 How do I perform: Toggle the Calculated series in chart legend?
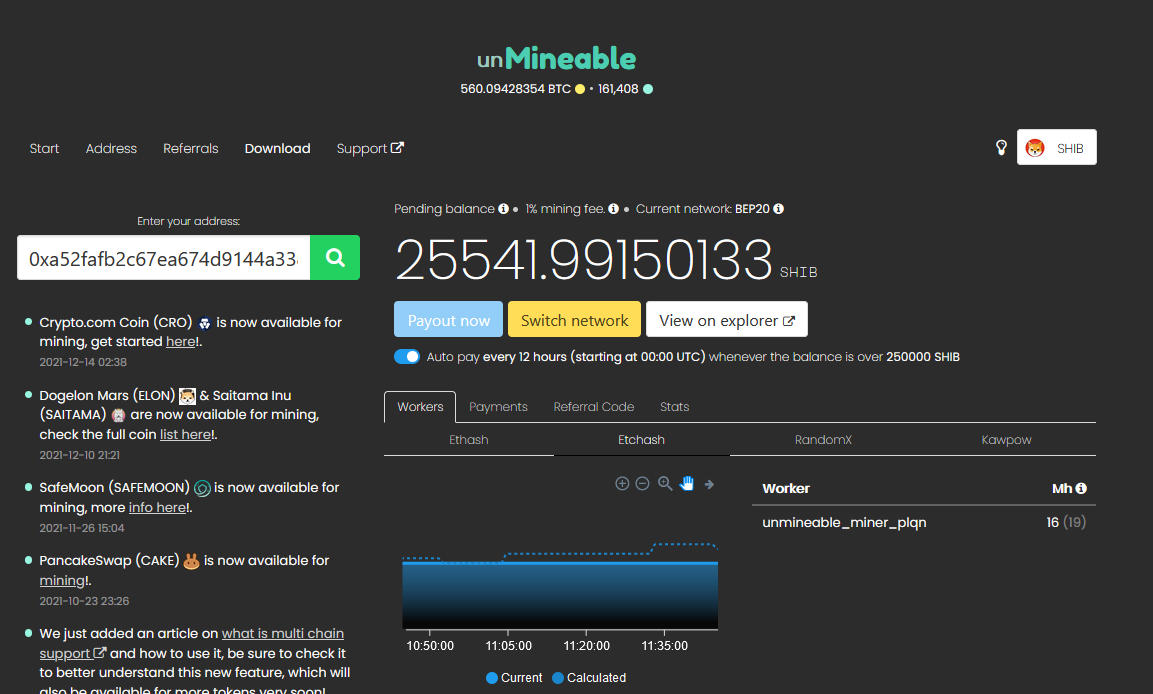click(588, 677)
